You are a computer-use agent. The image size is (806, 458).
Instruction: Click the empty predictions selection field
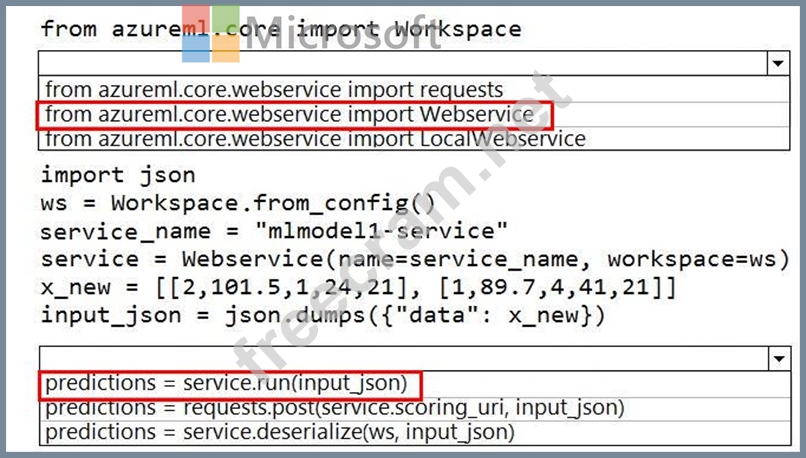point(400,358)
